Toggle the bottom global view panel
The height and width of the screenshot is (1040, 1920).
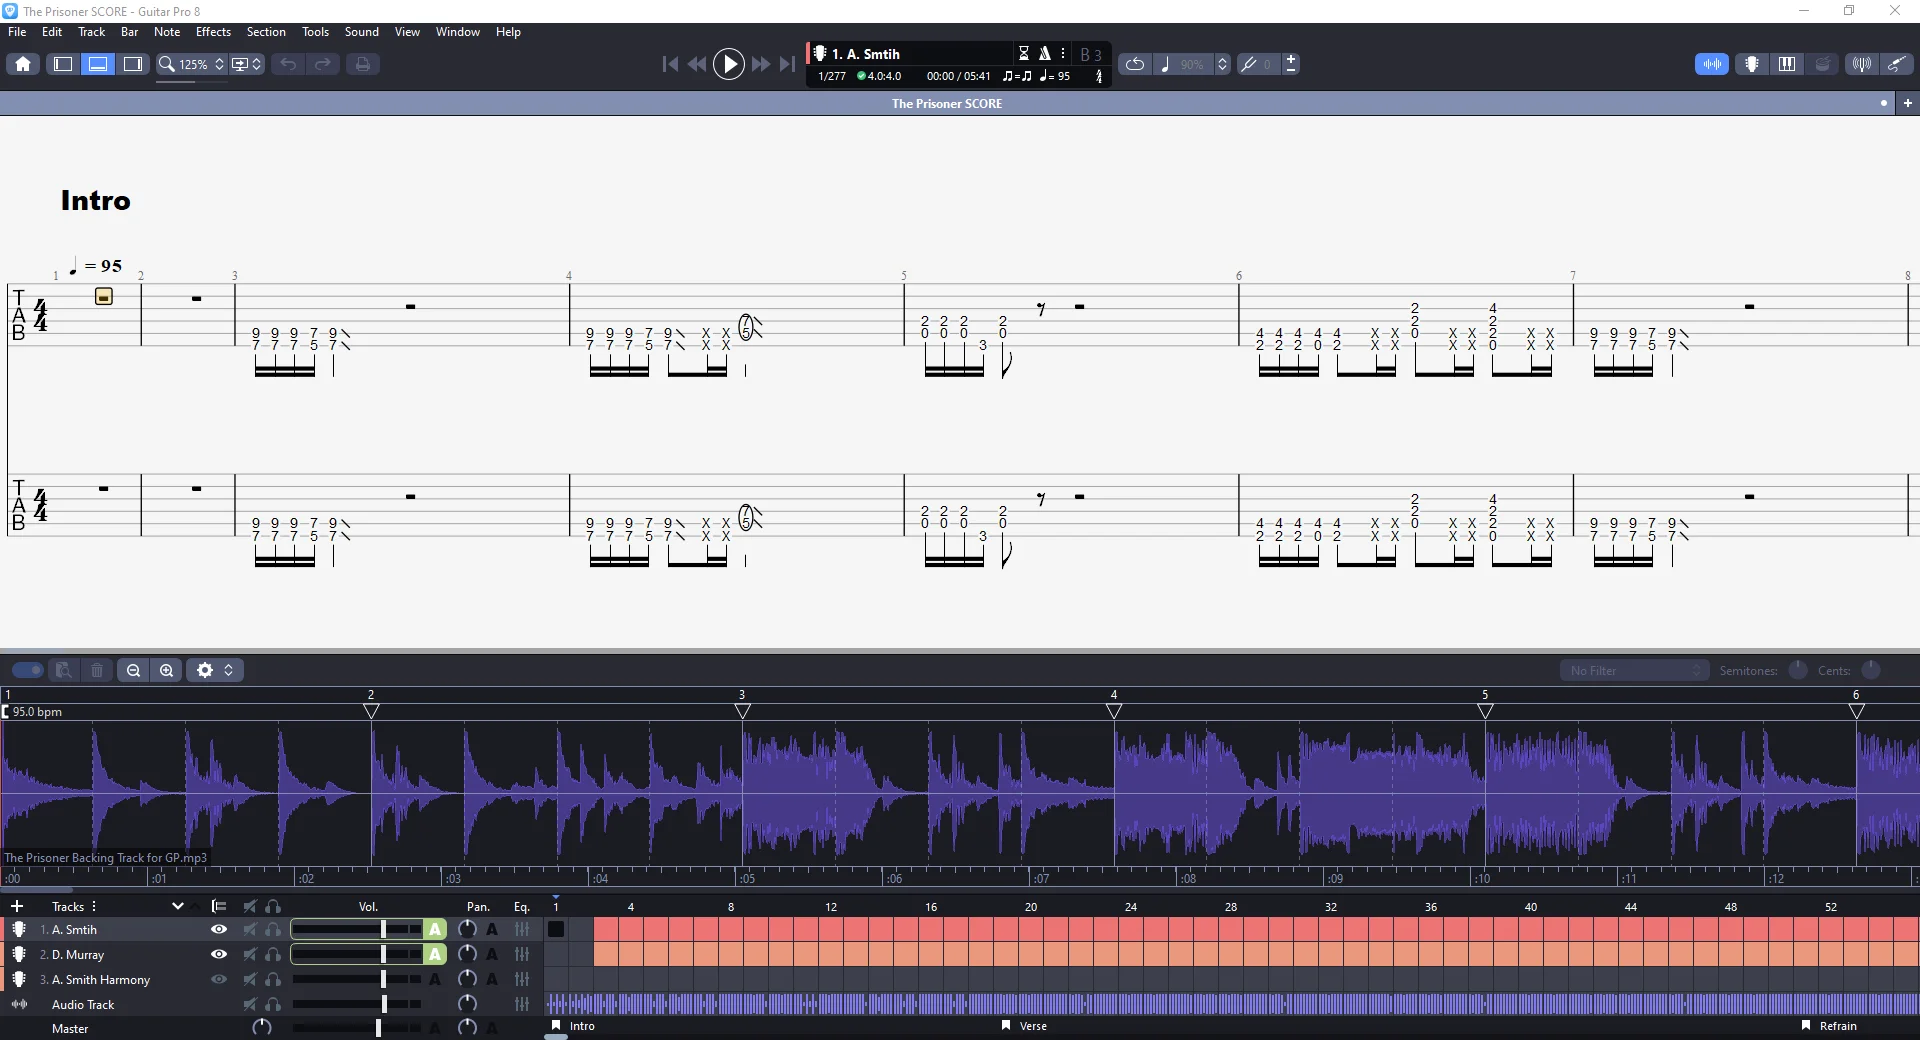98,64
